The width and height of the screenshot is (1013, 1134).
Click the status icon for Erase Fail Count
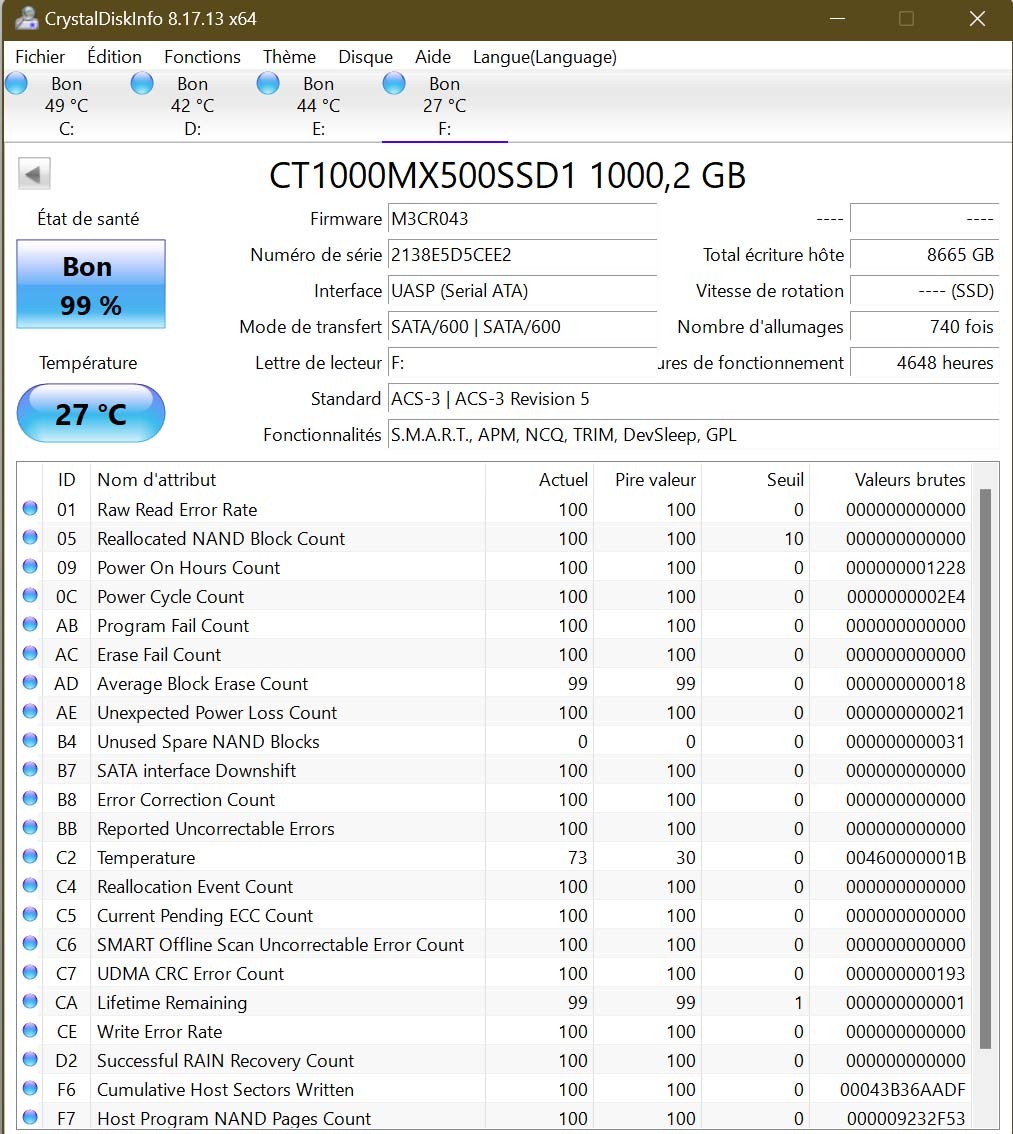30,653
